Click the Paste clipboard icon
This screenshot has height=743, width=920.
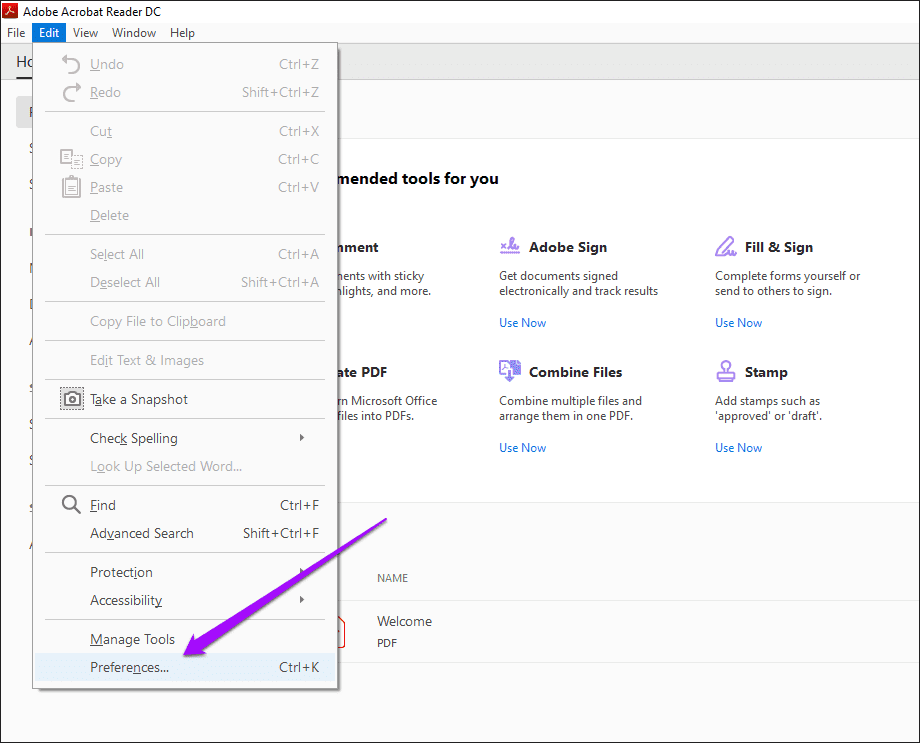coord(71,187)
